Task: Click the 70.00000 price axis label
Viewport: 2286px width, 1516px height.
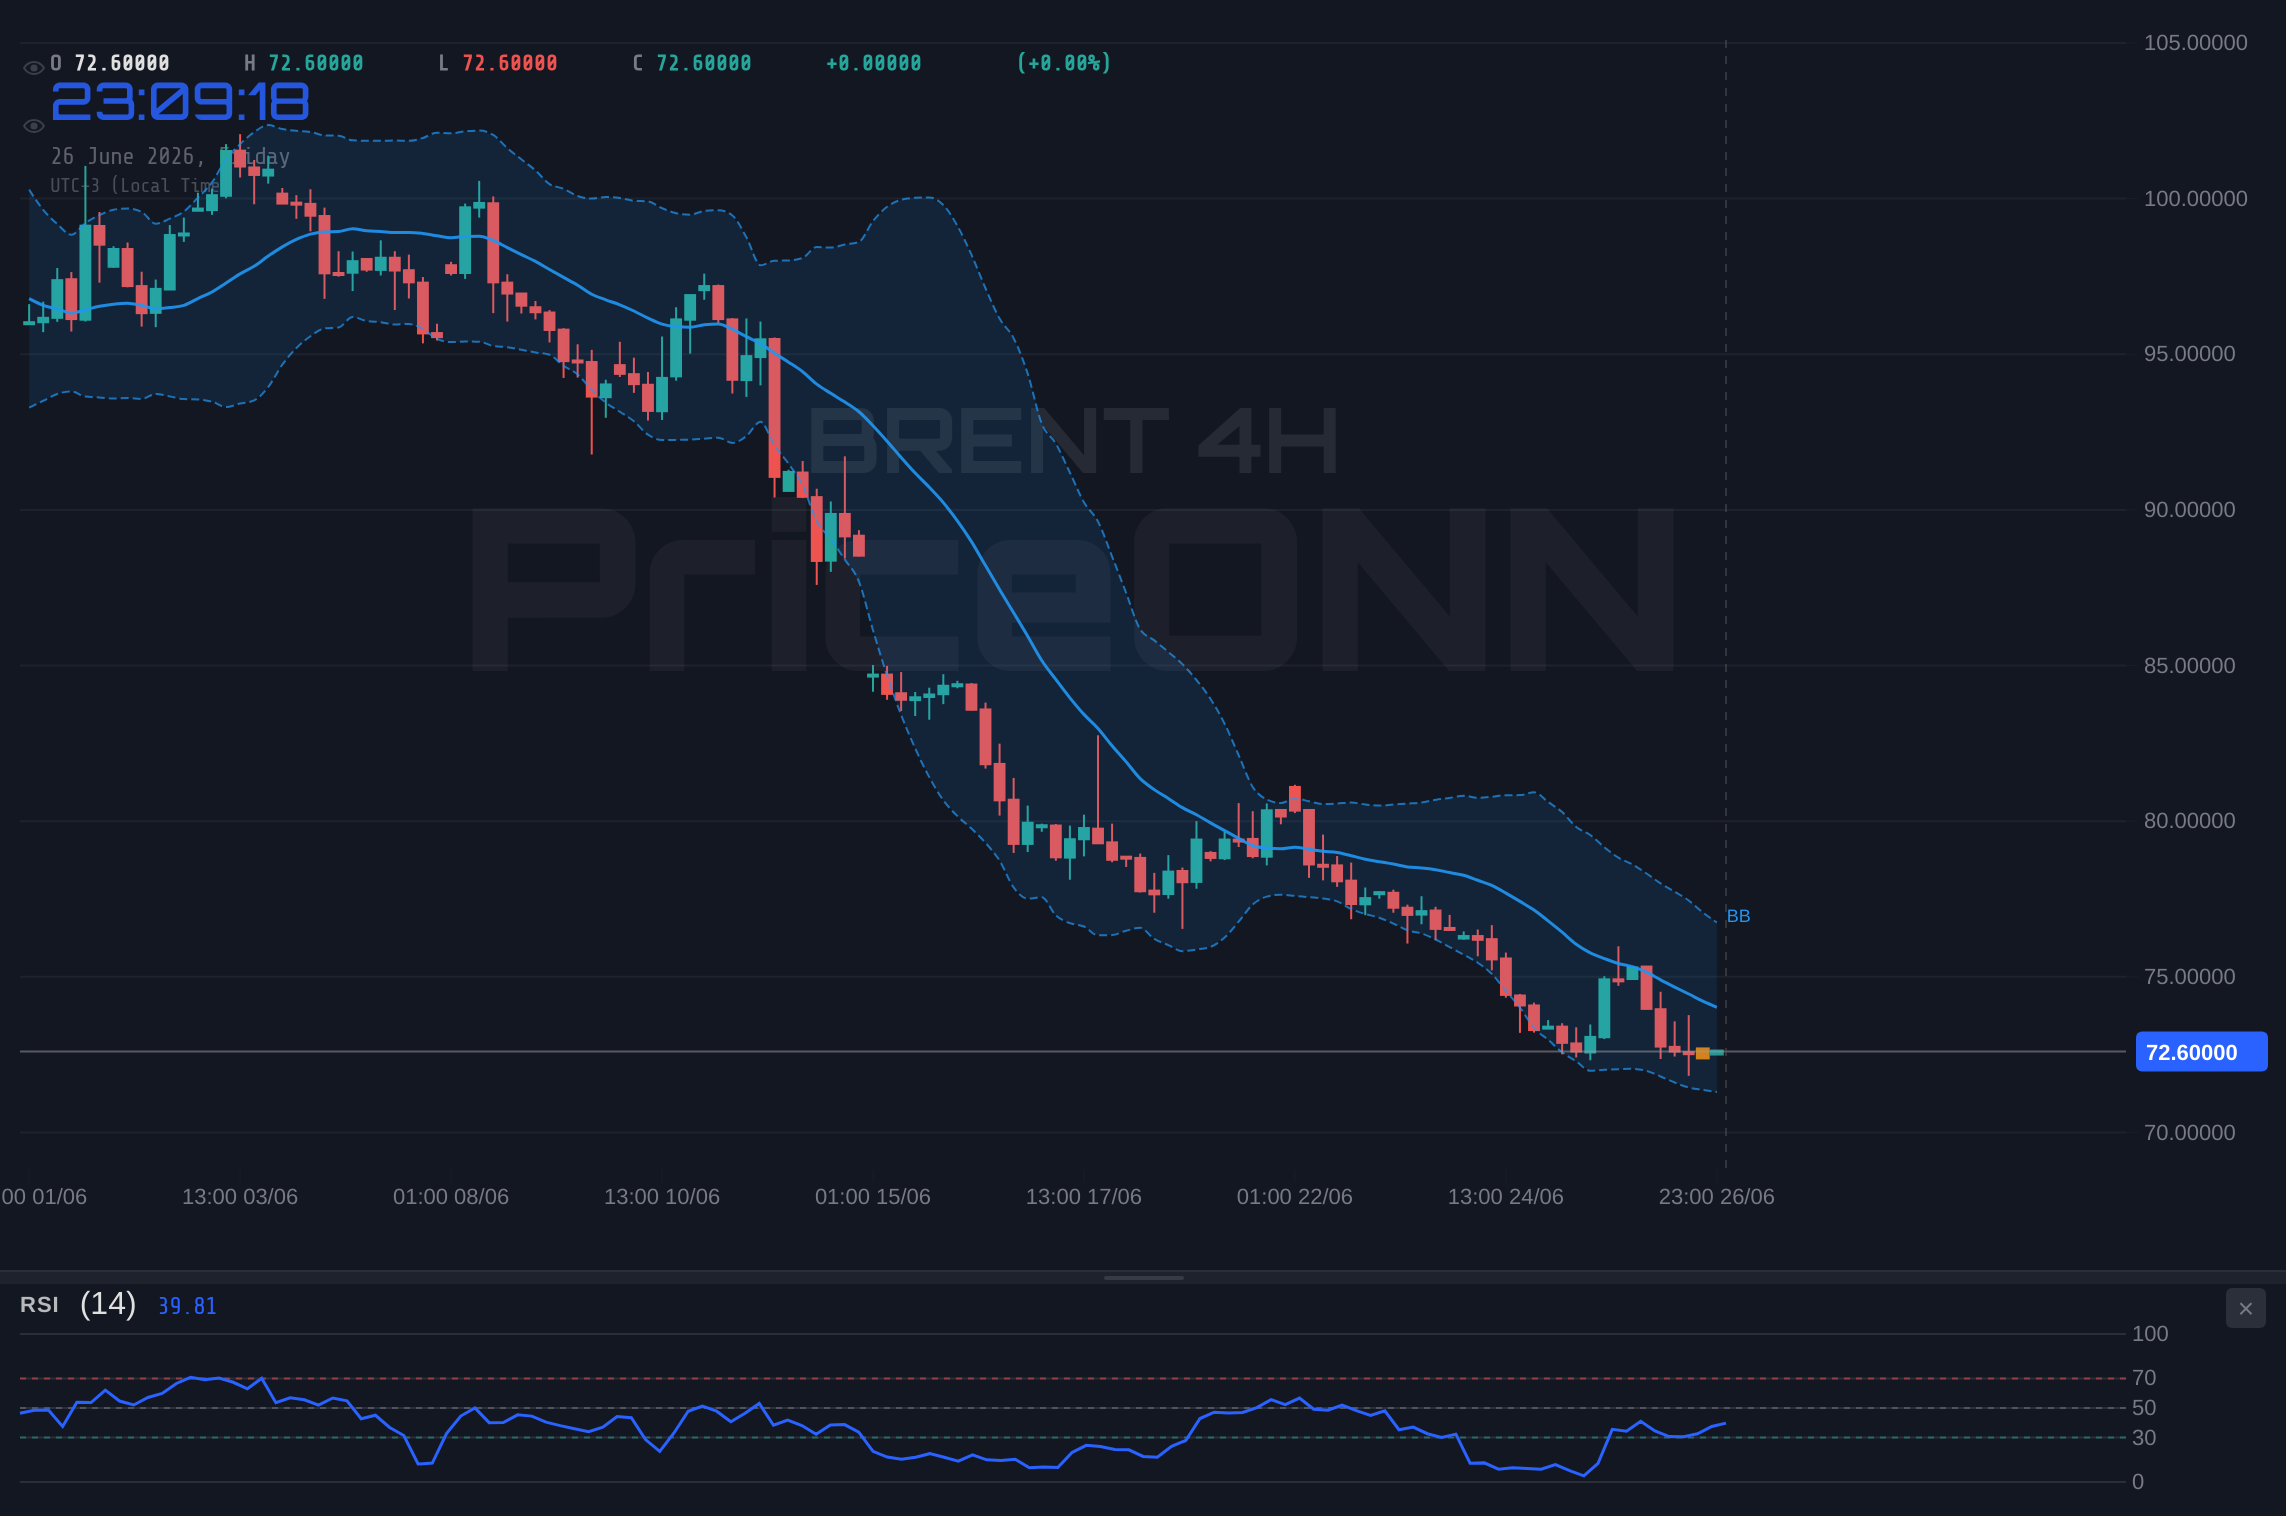Action: (x=2189, y=1133)
